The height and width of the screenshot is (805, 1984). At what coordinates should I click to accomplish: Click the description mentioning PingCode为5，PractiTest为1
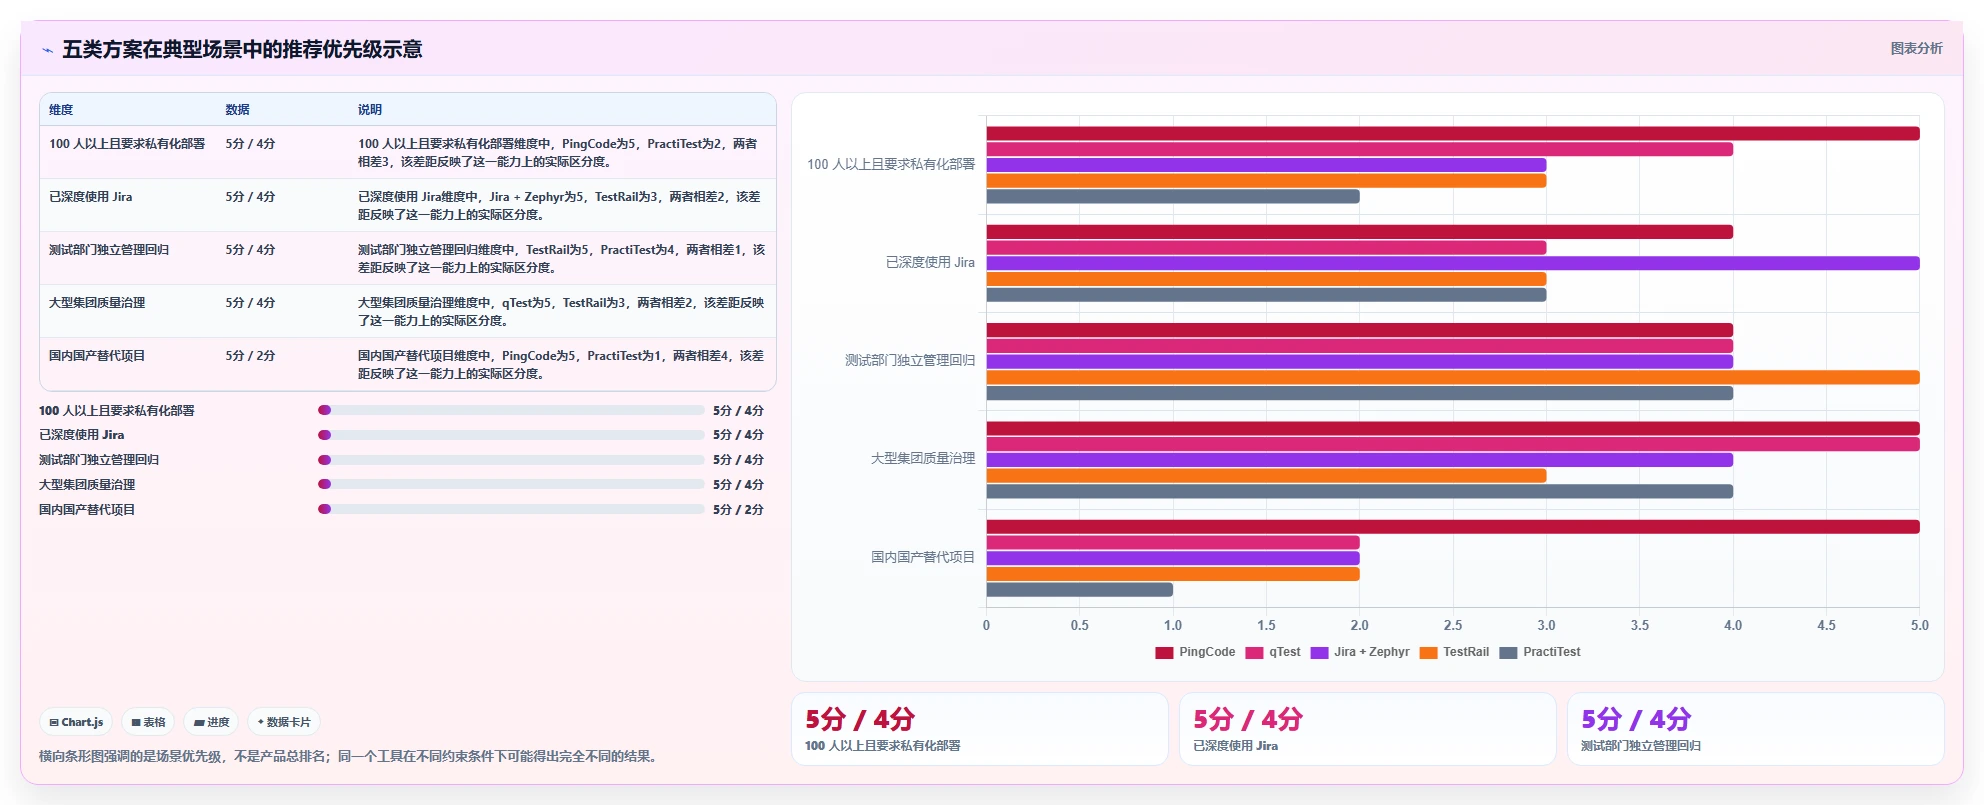click(x=561, y=365)
